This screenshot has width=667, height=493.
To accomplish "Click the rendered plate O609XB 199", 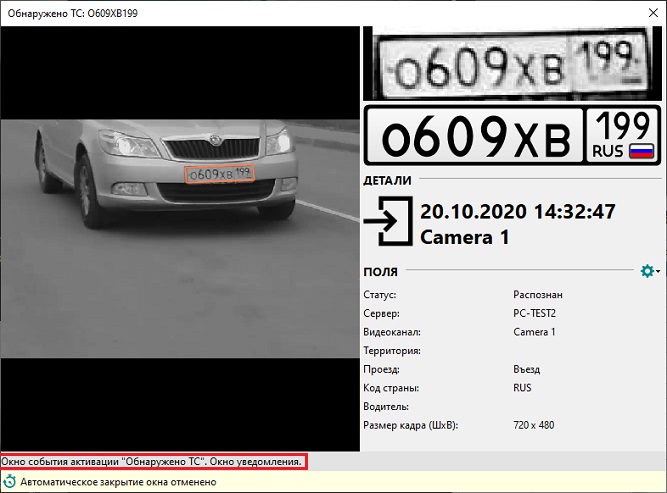I will 512,135.
